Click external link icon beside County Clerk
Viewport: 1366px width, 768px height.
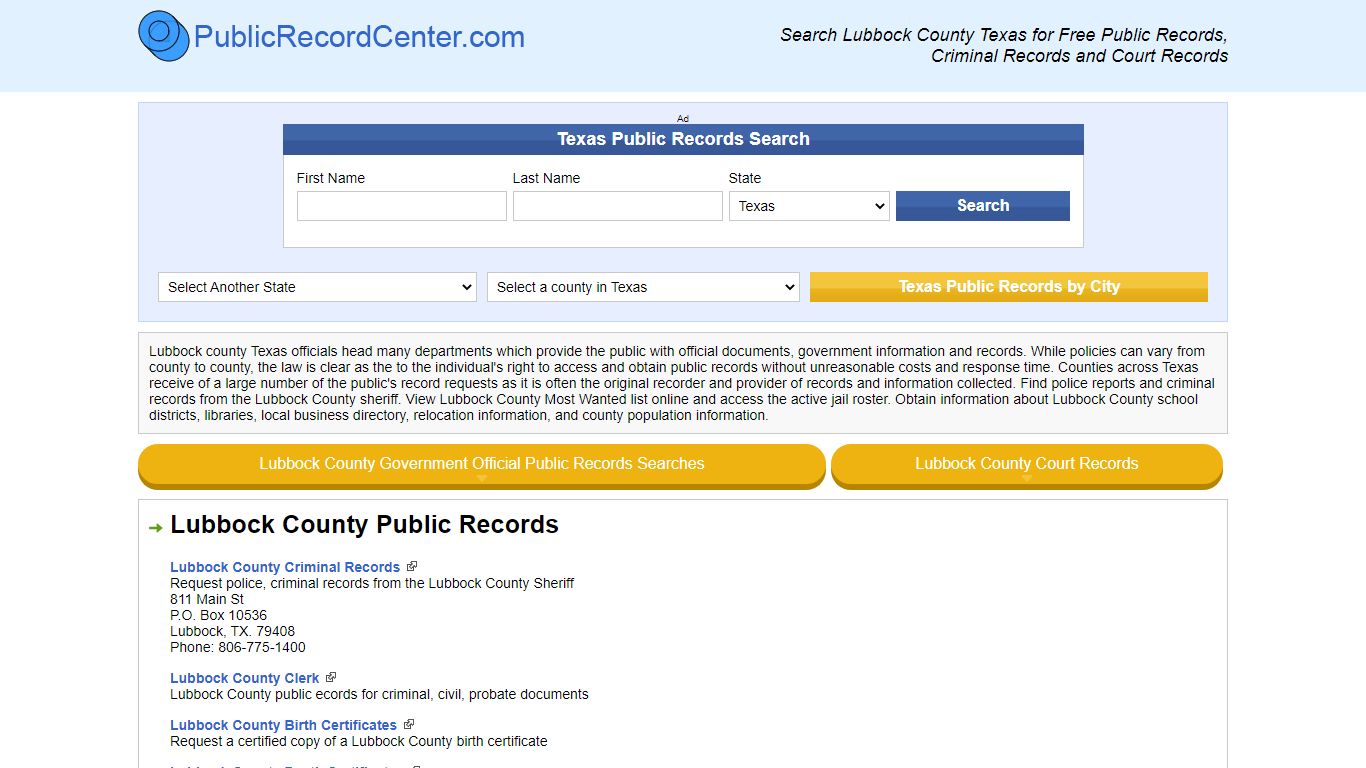pyautogui.click(x=331, y=677)
